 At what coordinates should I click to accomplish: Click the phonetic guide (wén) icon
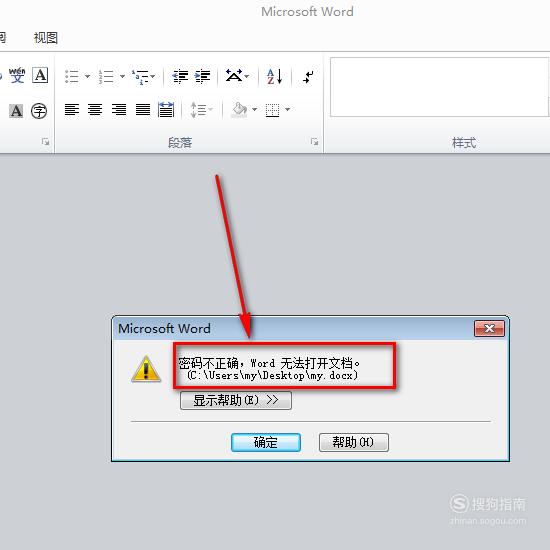[17, 75]
